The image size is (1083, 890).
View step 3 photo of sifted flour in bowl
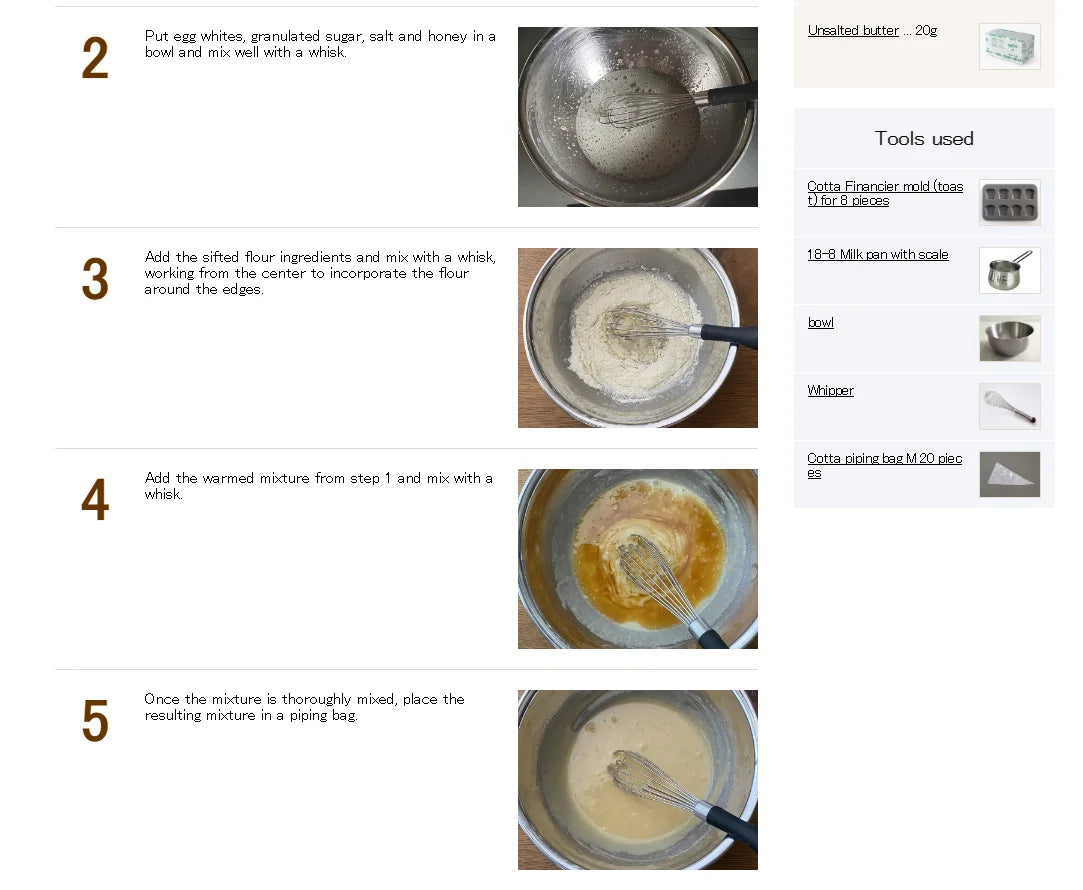pos(638,338)
